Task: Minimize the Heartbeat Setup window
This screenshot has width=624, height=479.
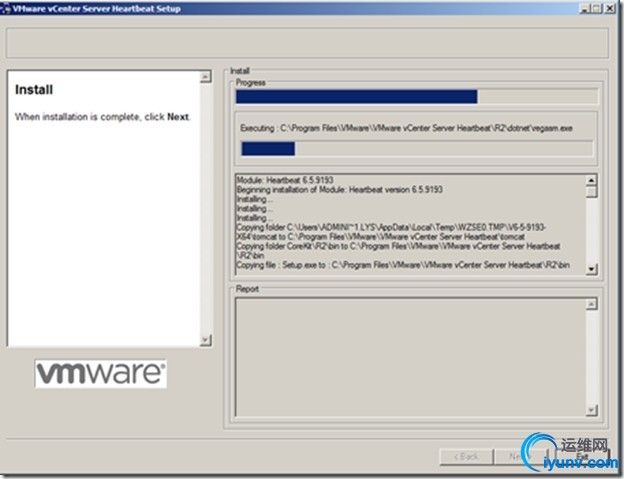Action: pyautogui.click(x=584, y=8)
